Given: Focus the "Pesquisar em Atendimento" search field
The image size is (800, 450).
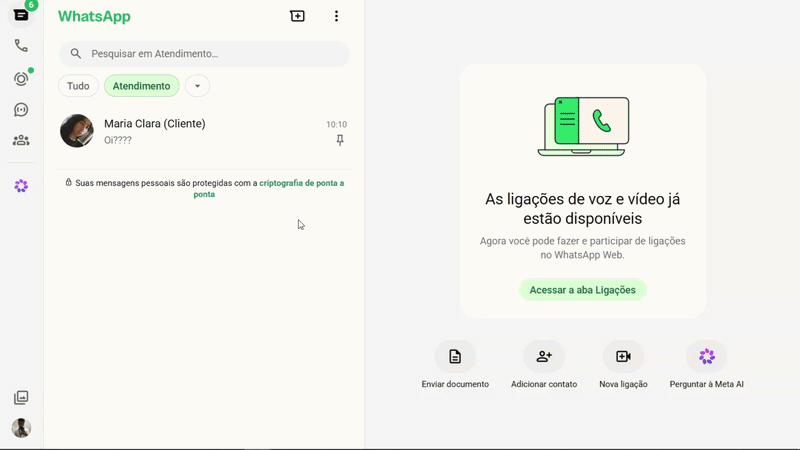Looking at the screenshot, I should coord(204,54).
